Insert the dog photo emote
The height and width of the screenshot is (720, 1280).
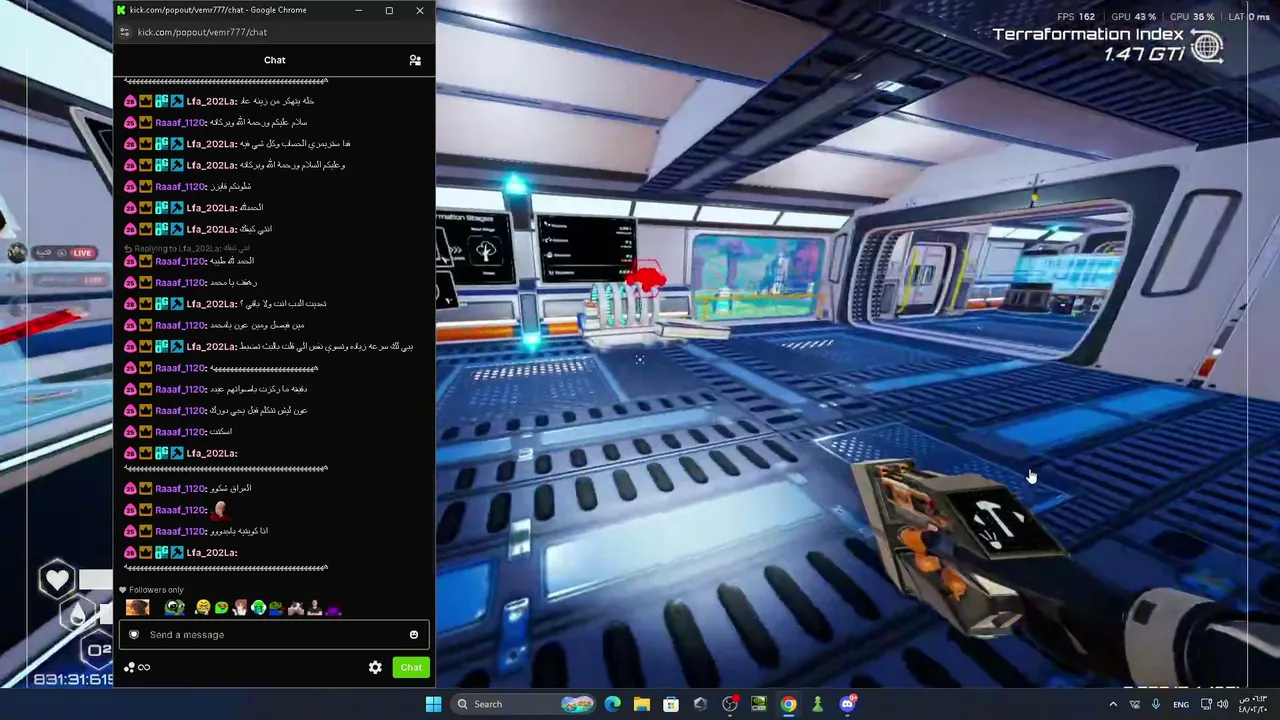point(138,608)
